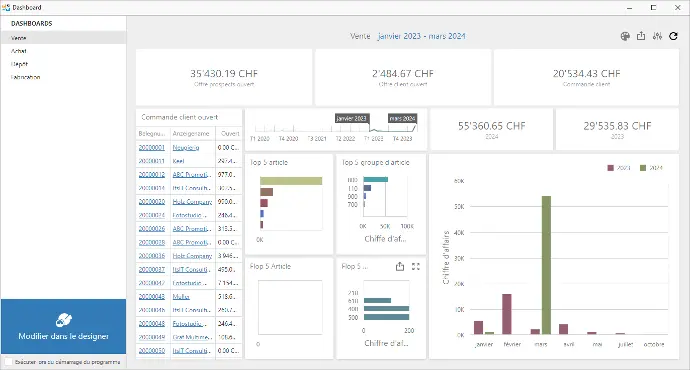The image size is (690, 370).
Task: Toggle the 2024 legend swatch
Action: [x=643, y=168]
